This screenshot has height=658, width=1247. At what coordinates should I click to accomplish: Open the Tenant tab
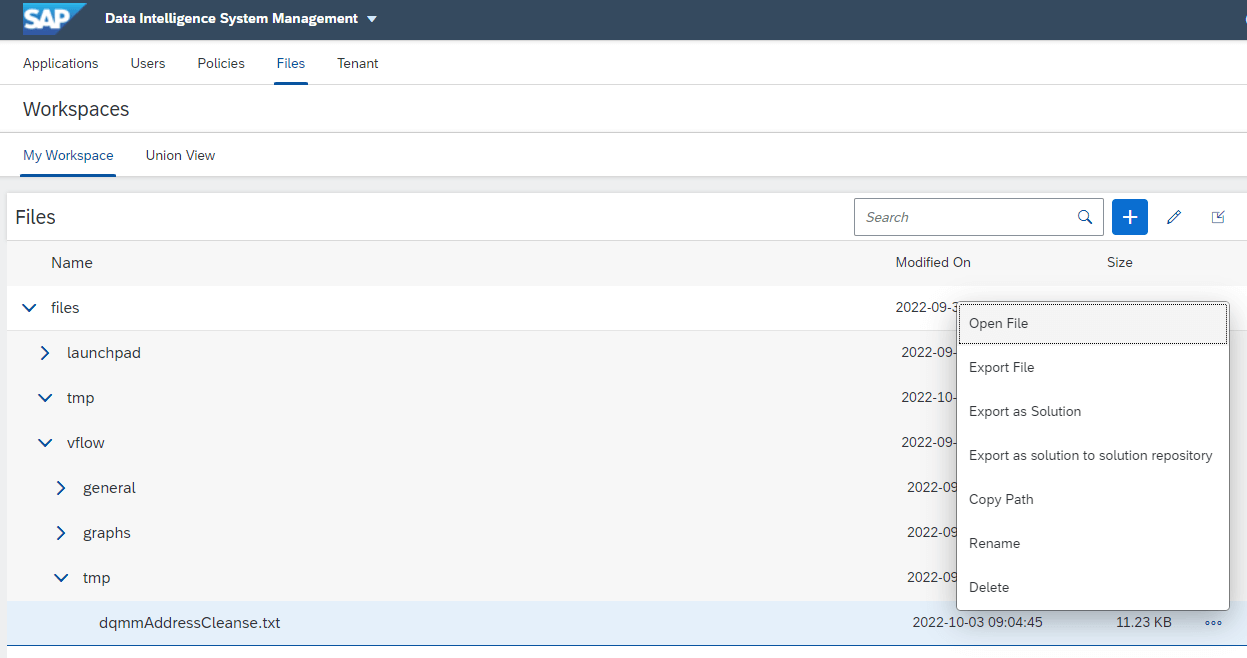(358, 63)
